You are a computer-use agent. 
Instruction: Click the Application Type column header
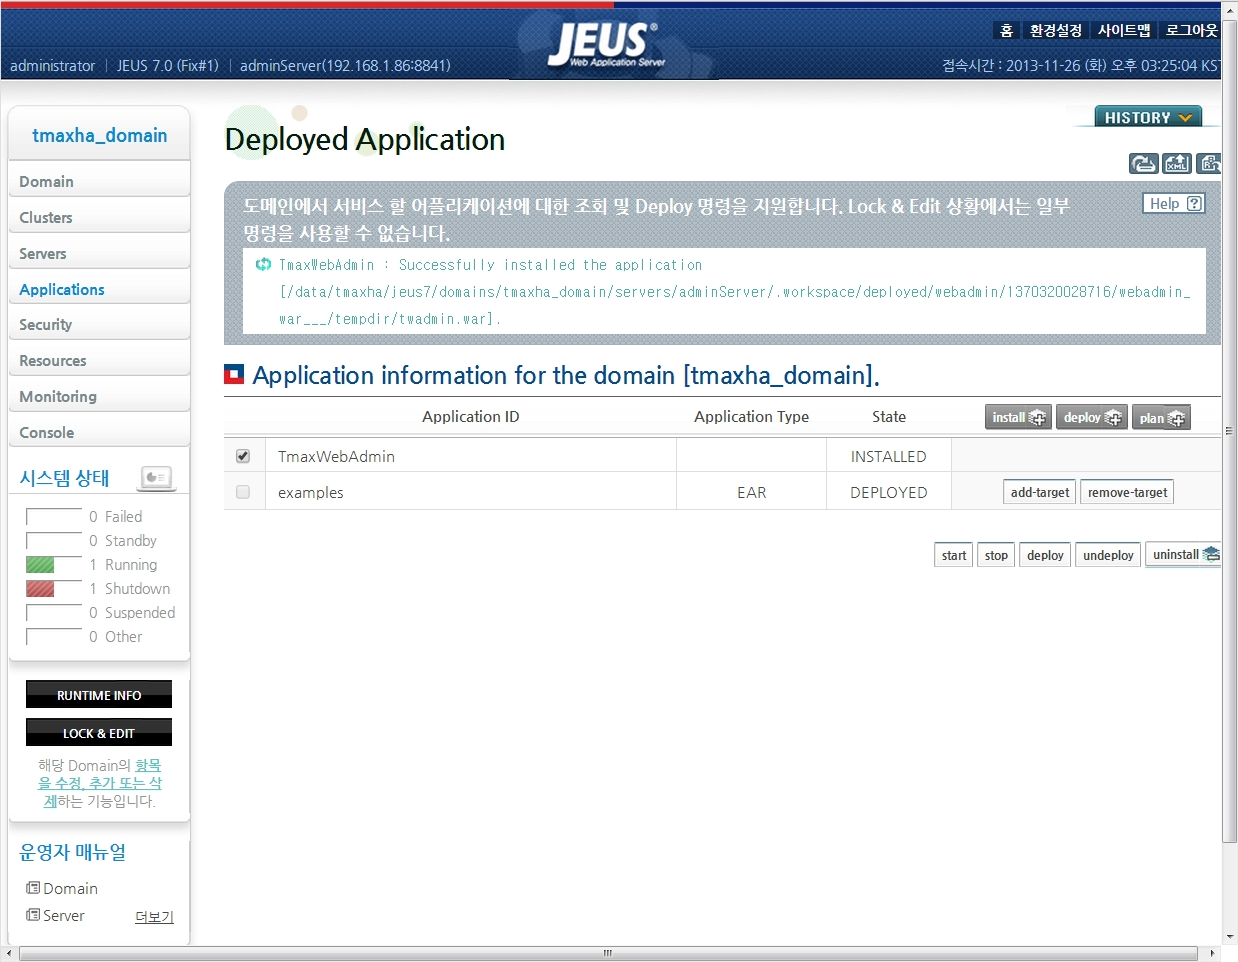pos(751,416)
